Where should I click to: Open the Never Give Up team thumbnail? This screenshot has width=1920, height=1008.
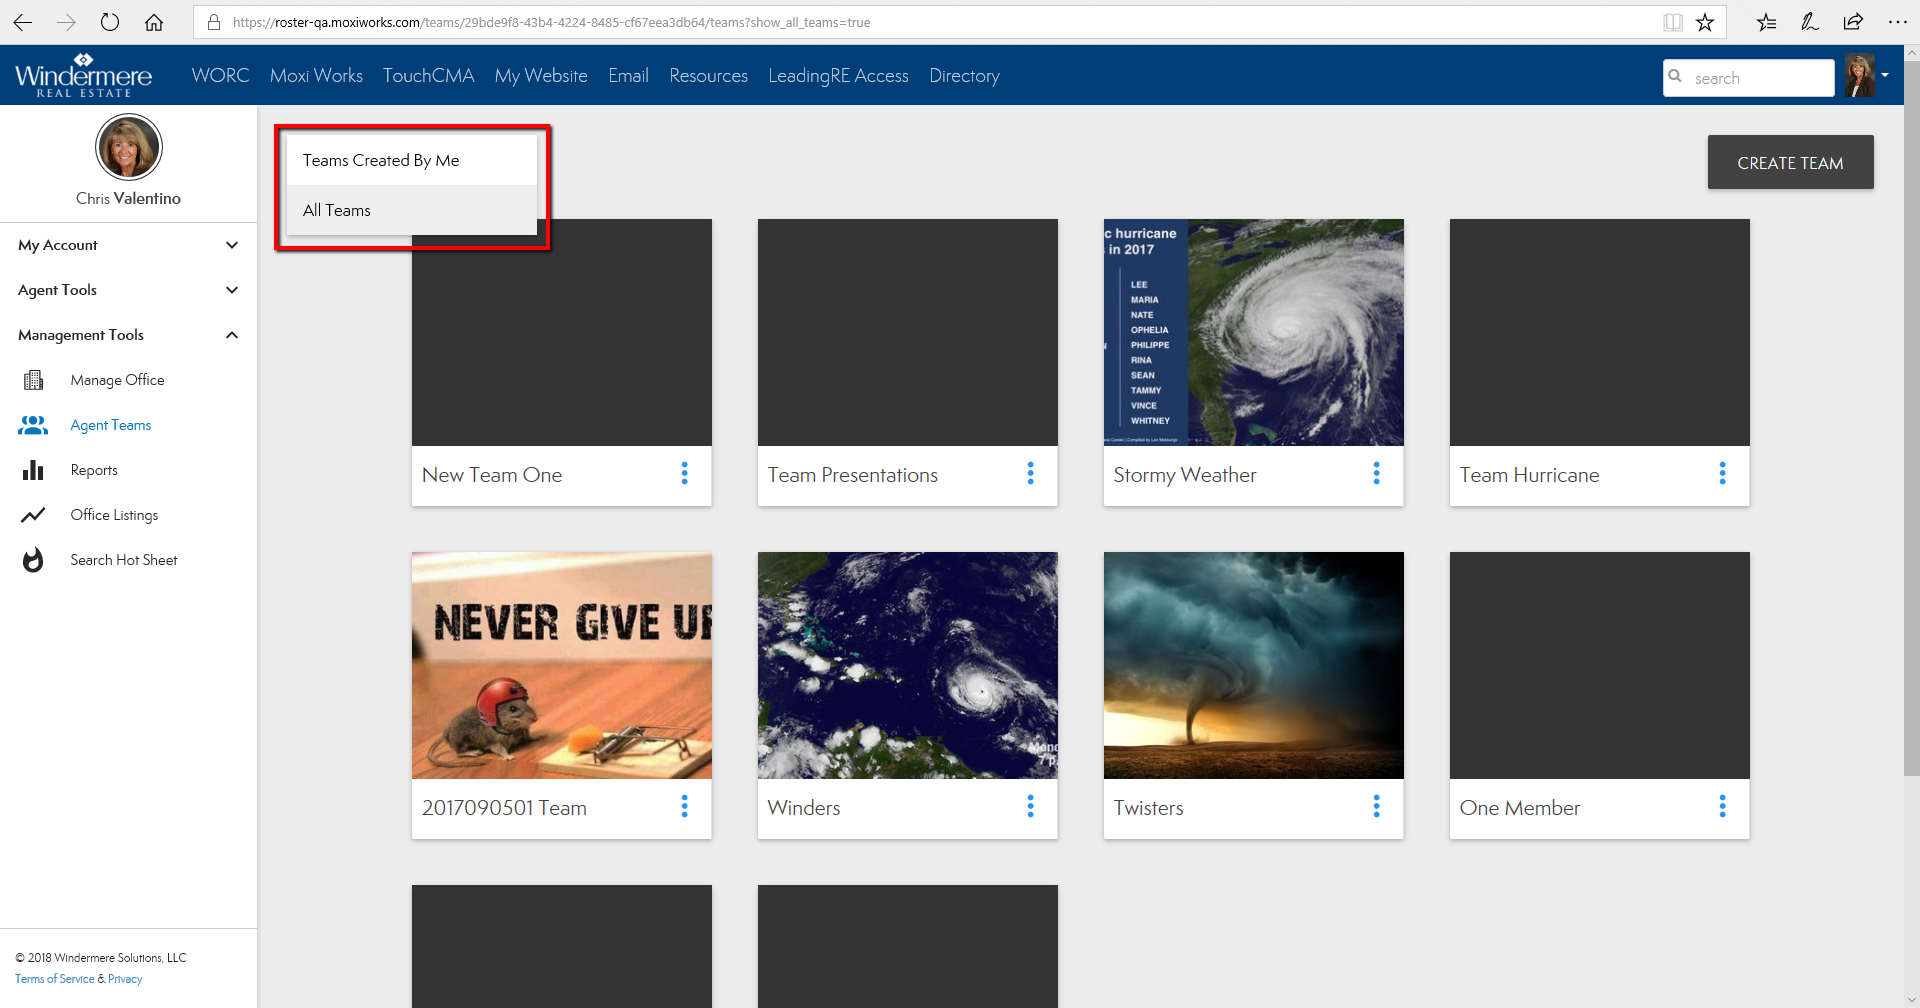561,665
